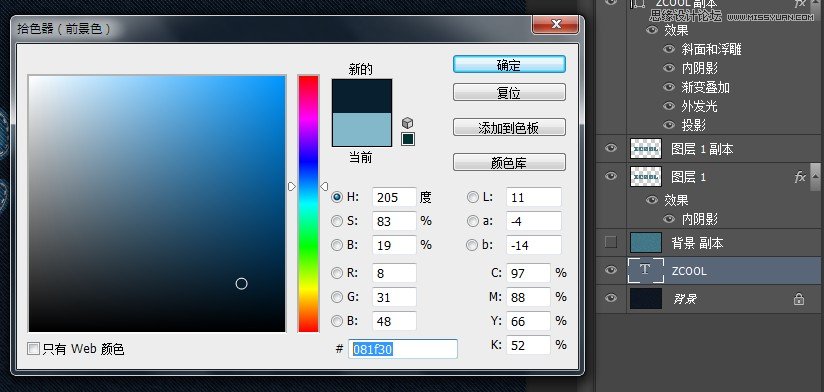Hide the 内阴影 effect under 图层 1

pyautogui.click(x=668, y=219)
